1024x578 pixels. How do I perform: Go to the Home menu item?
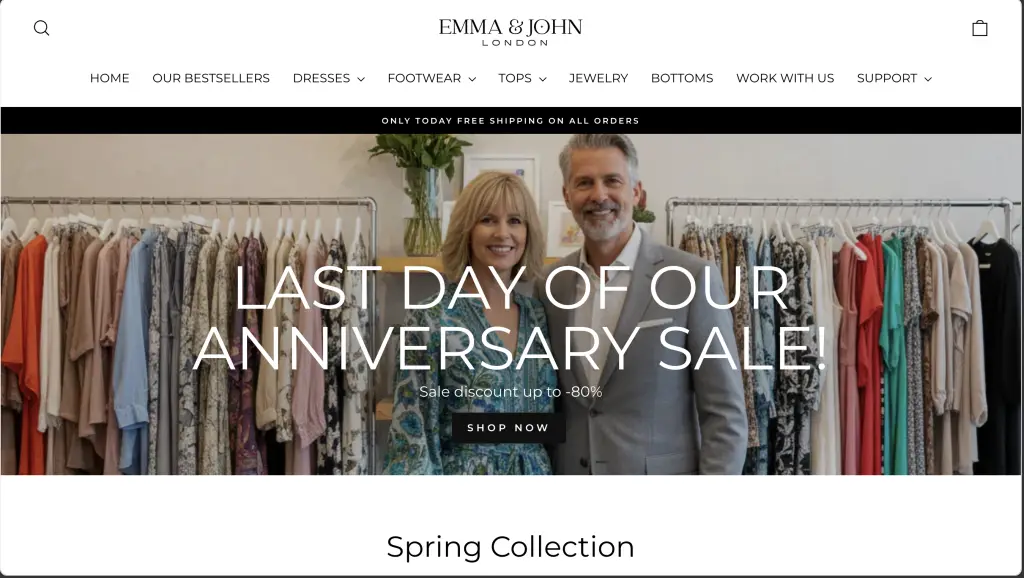click(x=110, y=78)
